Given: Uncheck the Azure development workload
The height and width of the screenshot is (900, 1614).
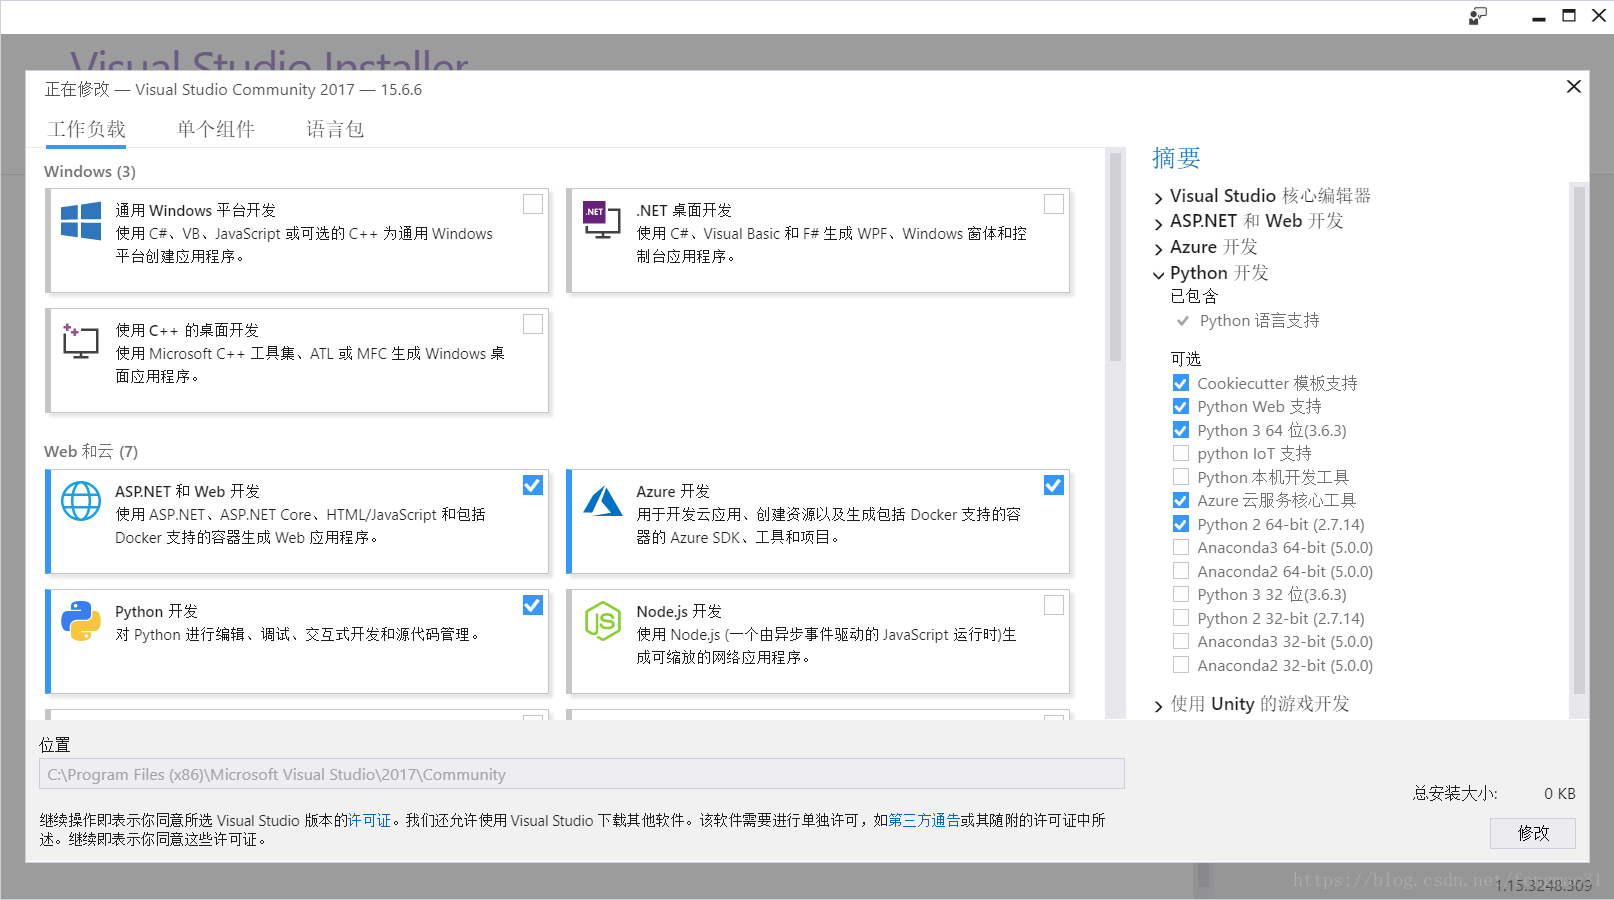Looking at the screenshot, I should [x=1054, y=485].
